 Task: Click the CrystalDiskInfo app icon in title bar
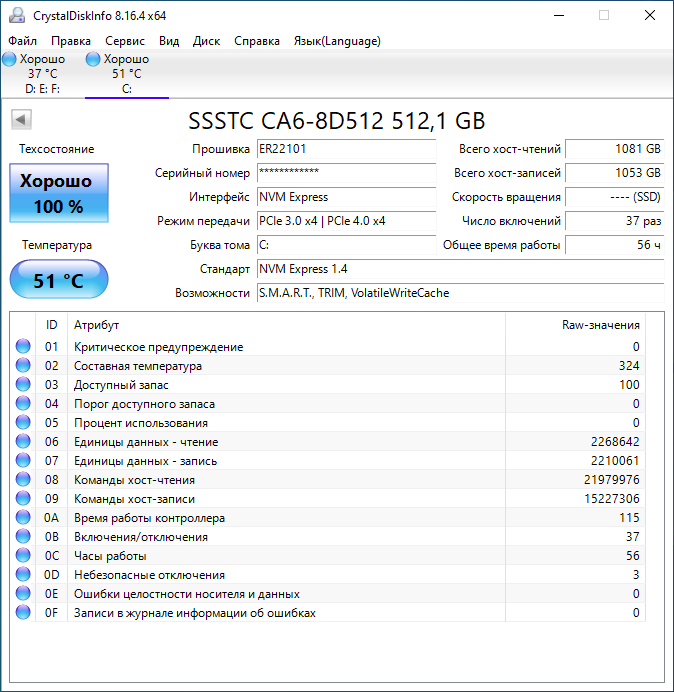17,15
